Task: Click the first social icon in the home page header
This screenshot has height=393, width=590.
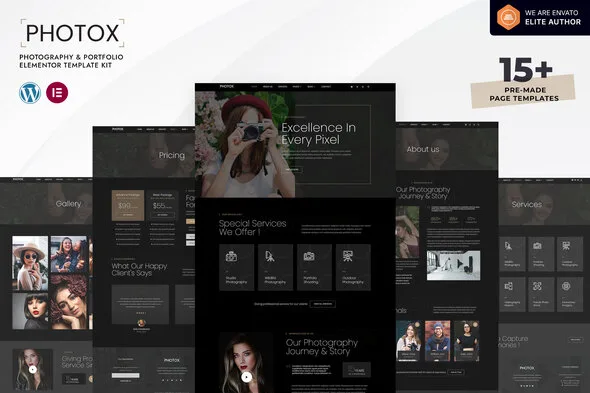Action: 352,87
